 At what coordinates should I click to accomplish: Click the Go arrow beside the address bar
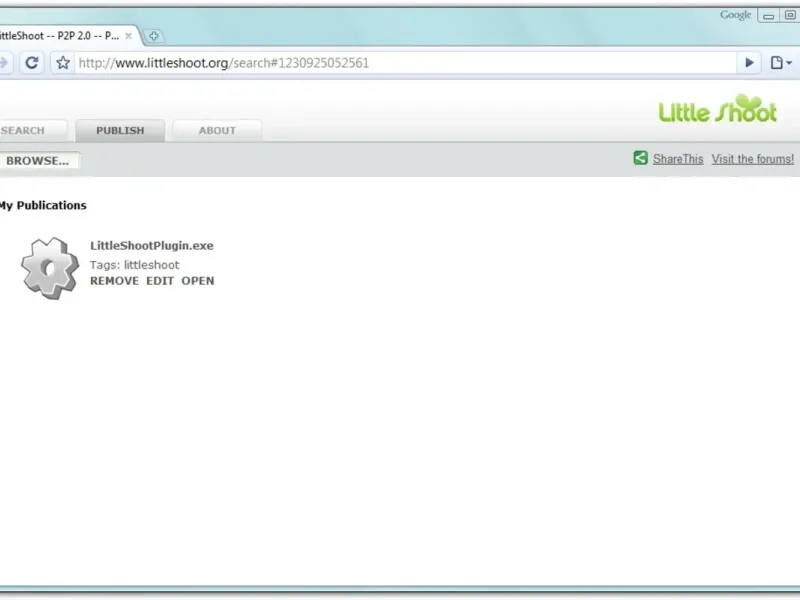(x=749, y=63)
